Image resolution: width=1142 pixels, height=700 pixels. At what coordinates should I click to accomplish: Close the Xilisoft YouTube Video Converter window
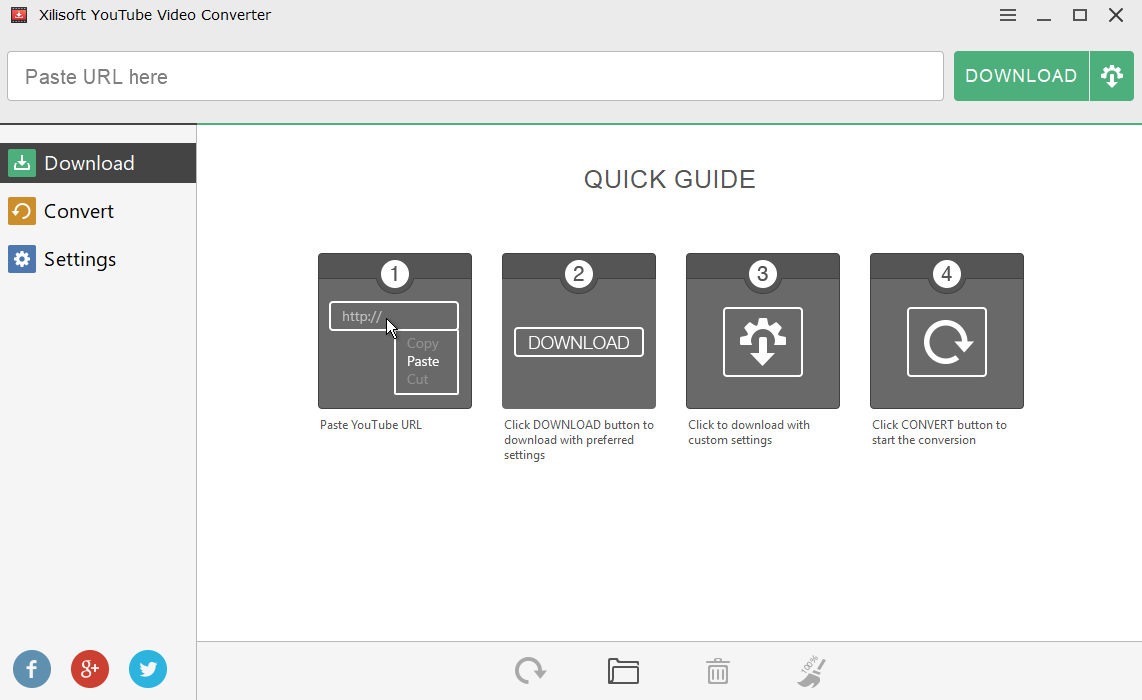1116,15
